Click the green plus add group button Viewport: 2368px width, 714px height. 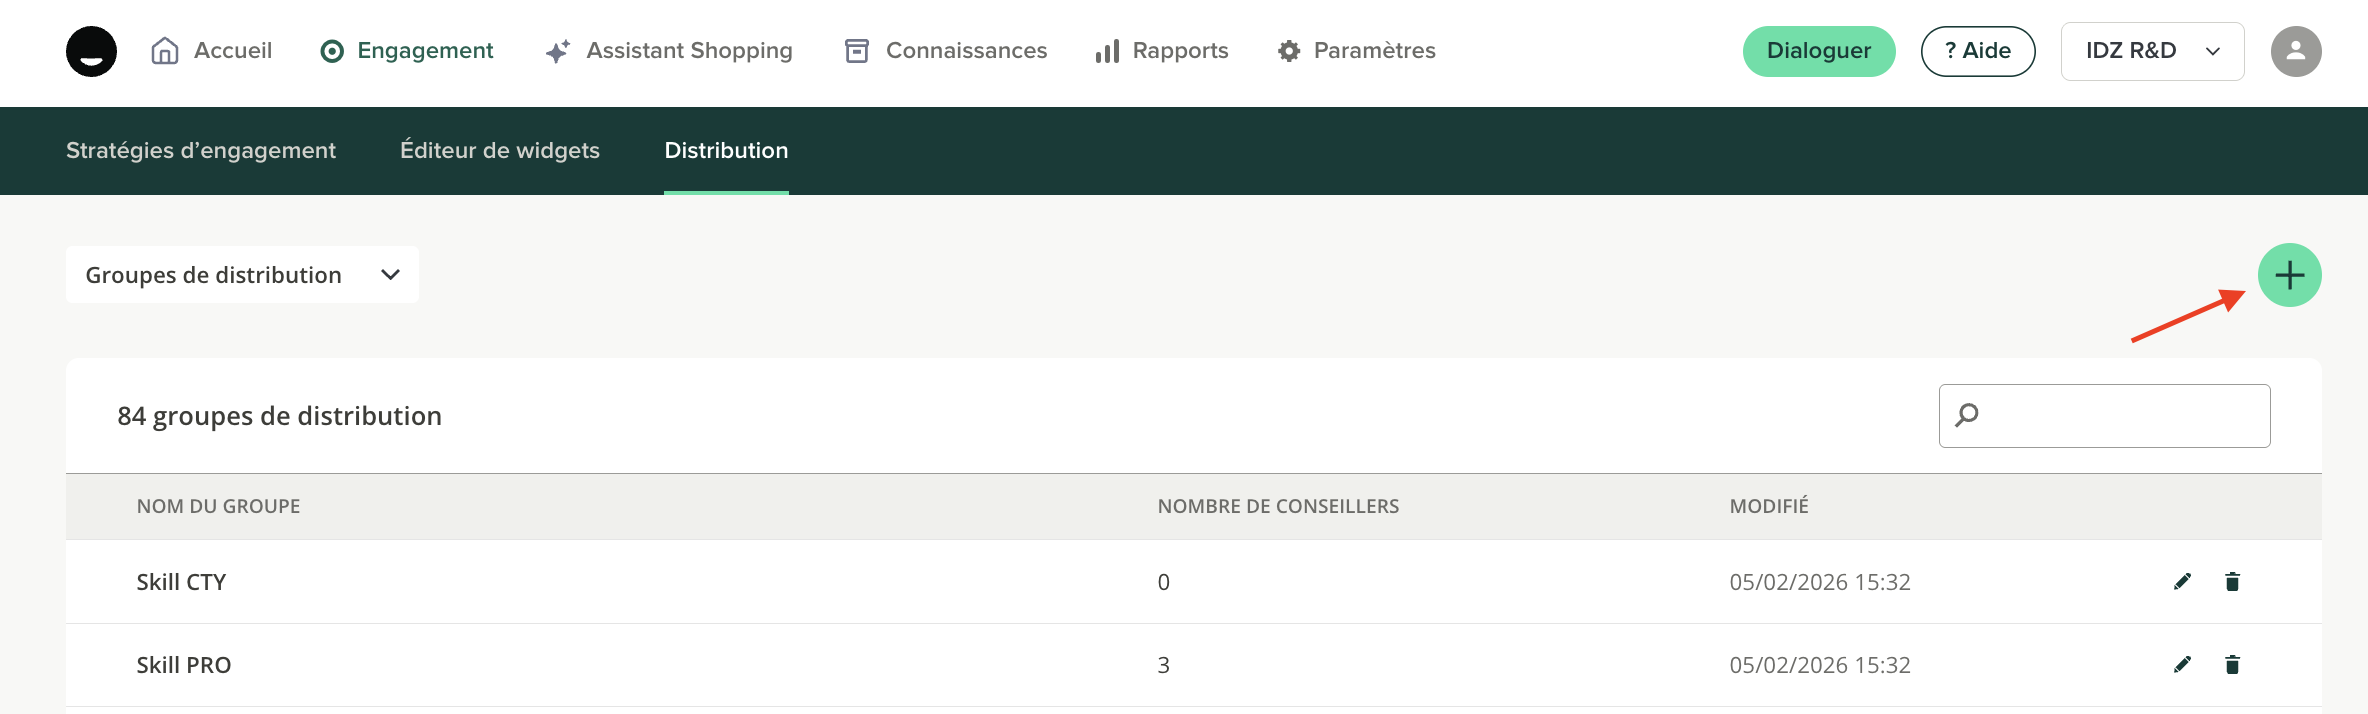tap(2289, 275)
